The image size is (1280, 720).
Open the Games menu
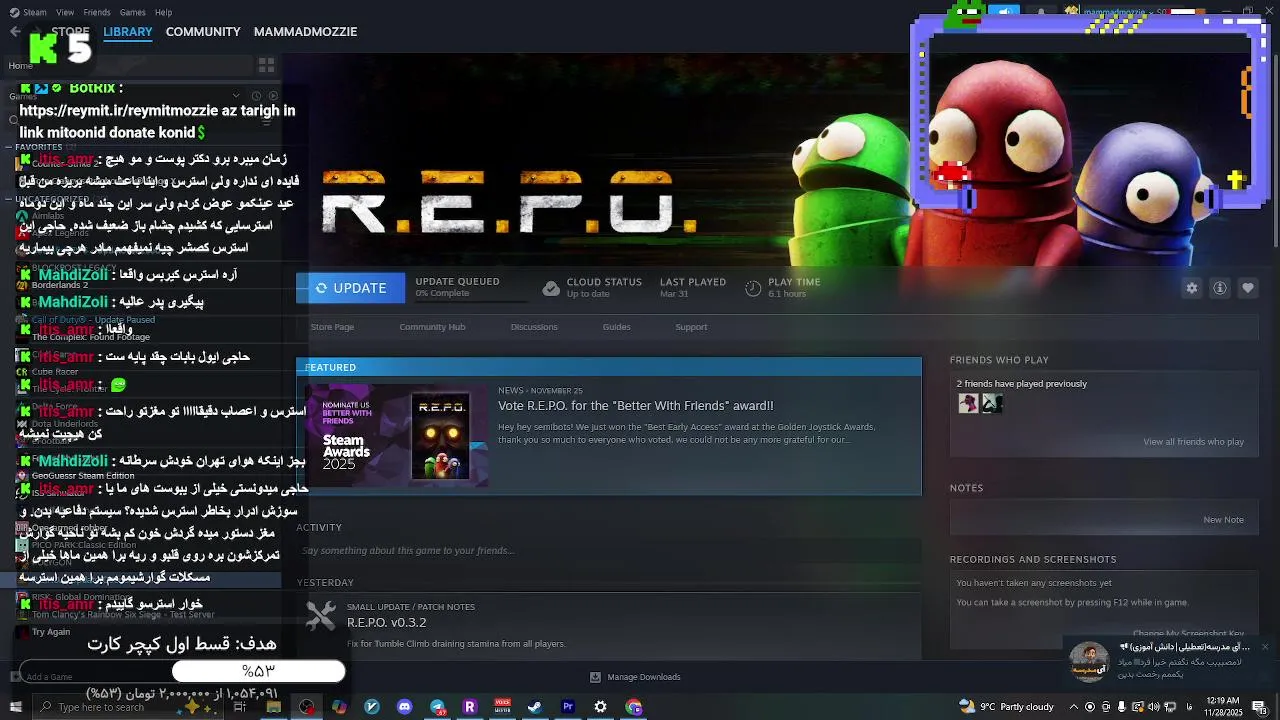coord(133,12)
